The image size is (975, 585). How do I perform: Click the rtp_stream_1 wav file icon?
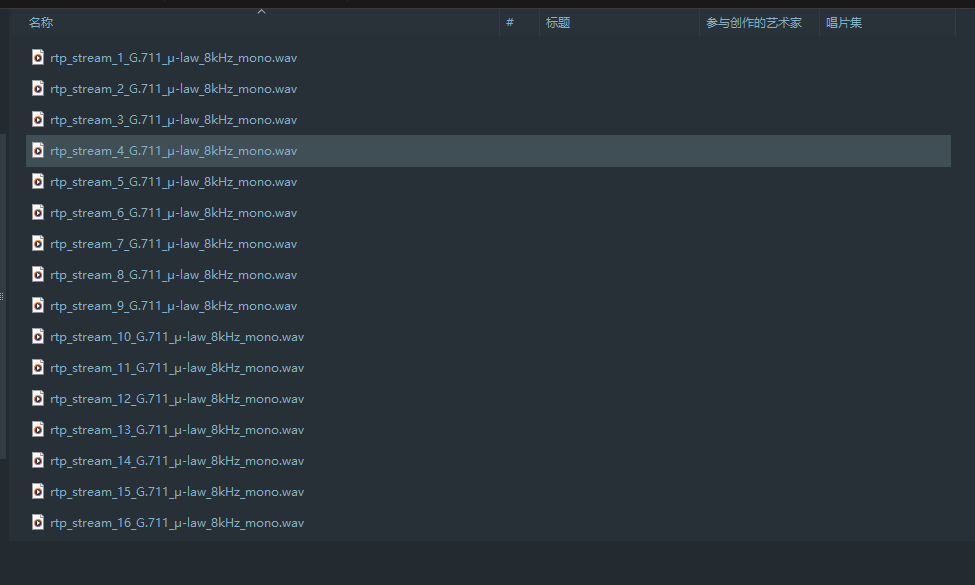pos(38,58)
